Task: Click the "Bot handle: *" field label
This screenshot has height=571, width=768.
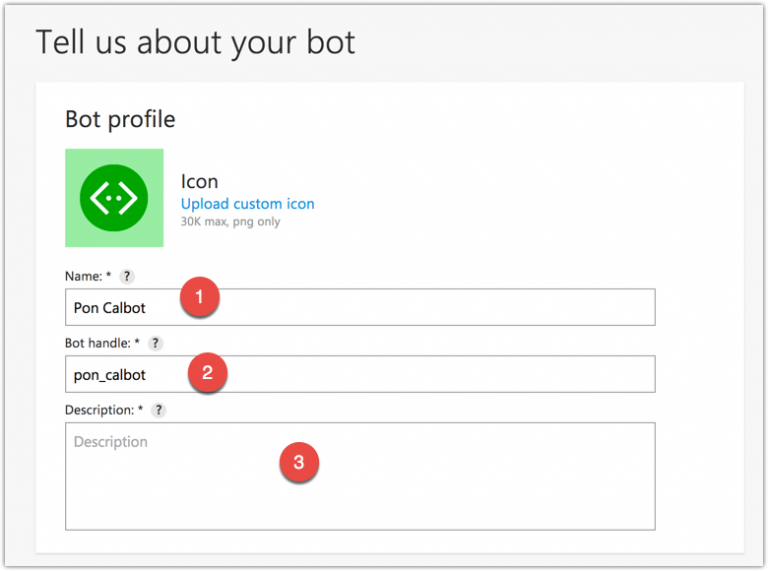Action: [102, 343]
